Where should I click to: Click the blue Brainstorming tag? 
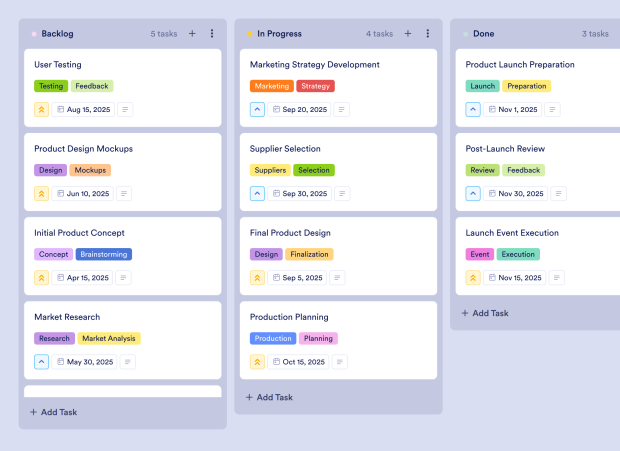click(104, 254)
